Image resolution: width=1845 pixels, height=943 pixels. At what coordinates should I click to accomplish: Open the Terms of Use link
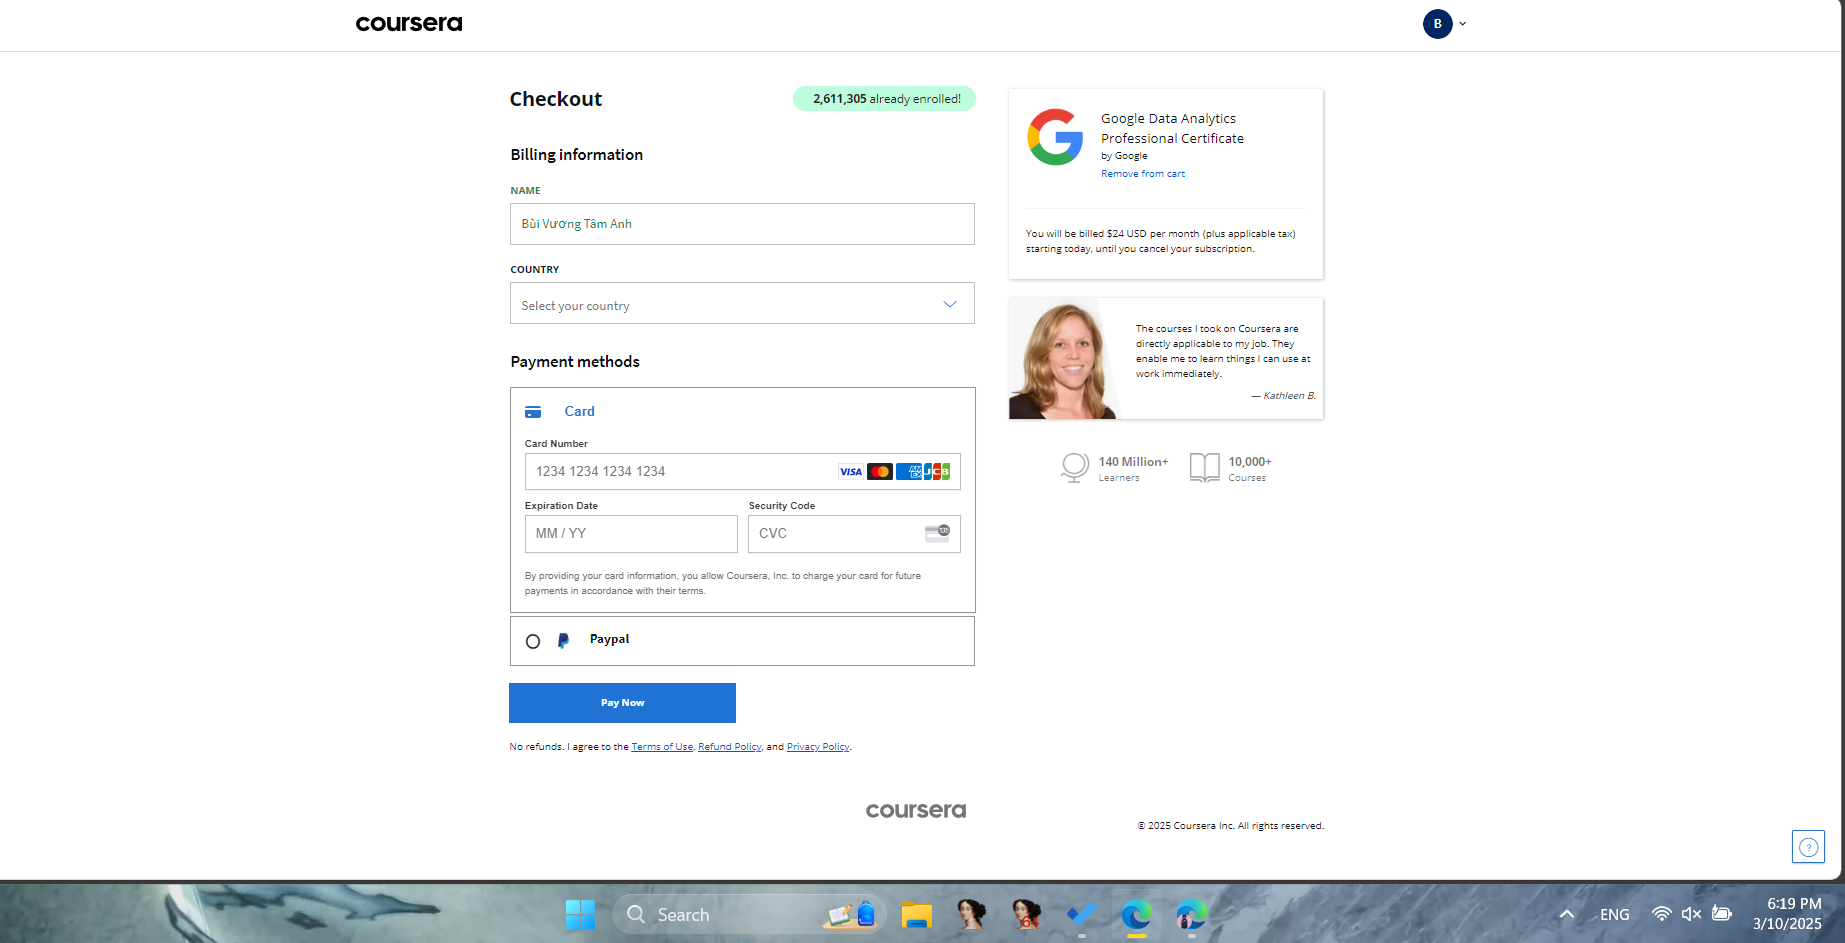tap(661, 747)
